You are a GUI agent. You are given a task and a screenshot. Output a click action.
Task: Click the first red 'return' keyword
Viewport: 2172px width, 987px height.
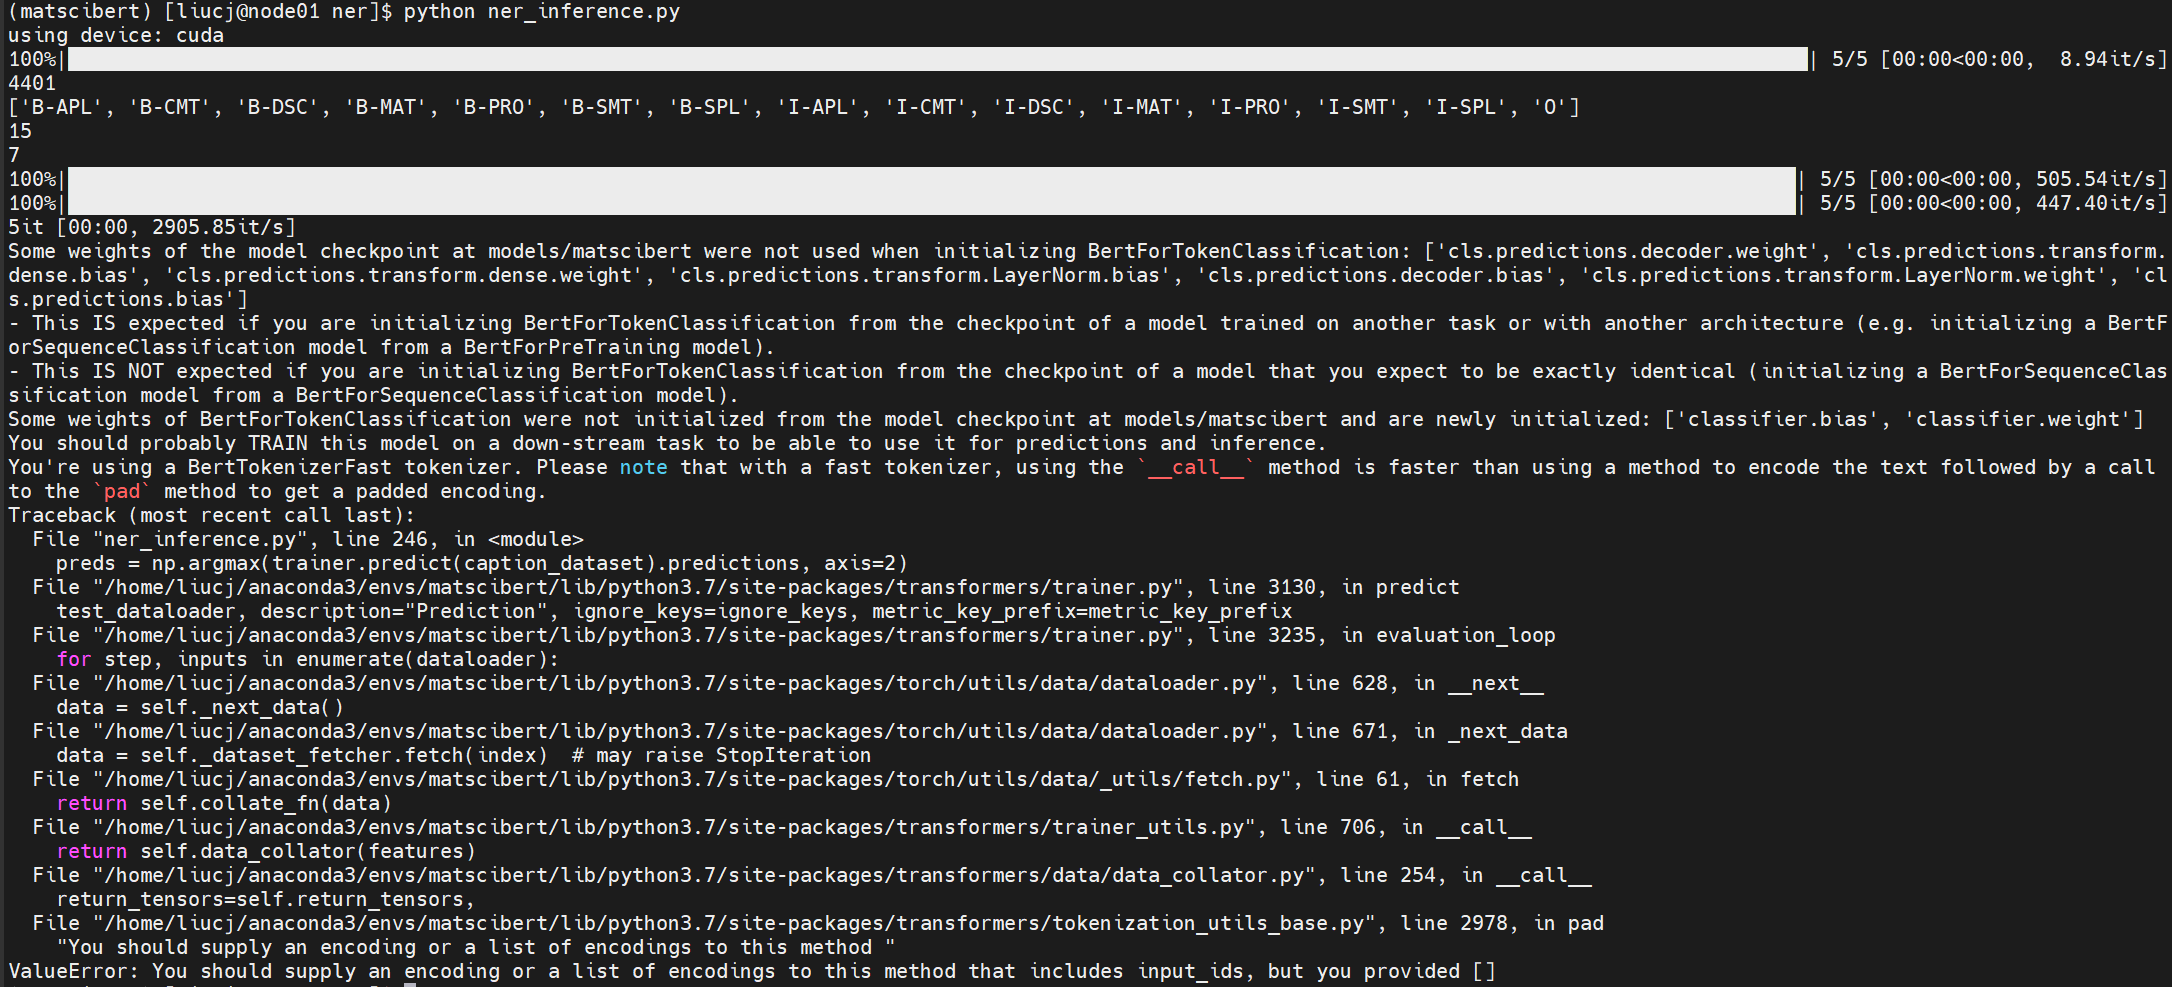pyautogui.click(x=92, y=803)
